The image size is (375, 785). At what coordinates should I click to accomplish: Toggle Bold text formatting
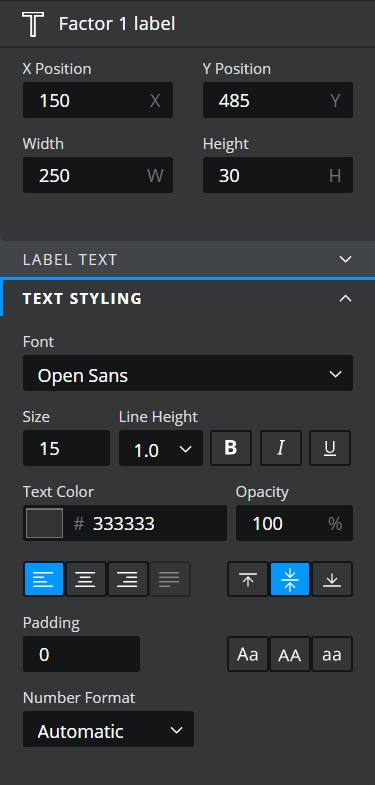coord(231,448)
